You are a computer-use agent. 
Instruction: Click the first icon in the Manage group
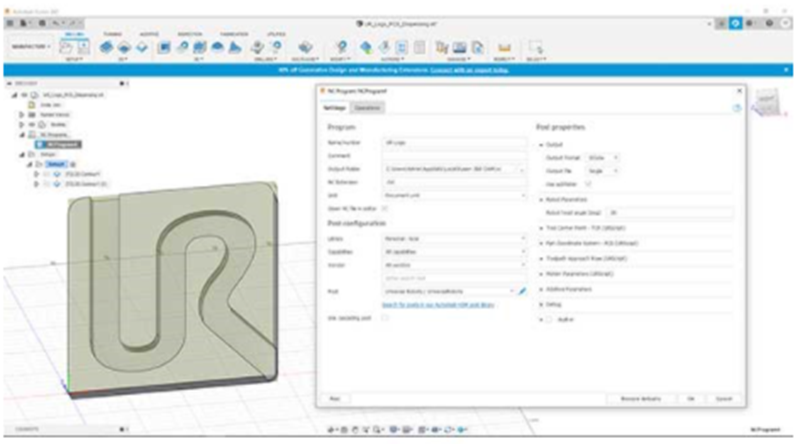pos(442,47)
